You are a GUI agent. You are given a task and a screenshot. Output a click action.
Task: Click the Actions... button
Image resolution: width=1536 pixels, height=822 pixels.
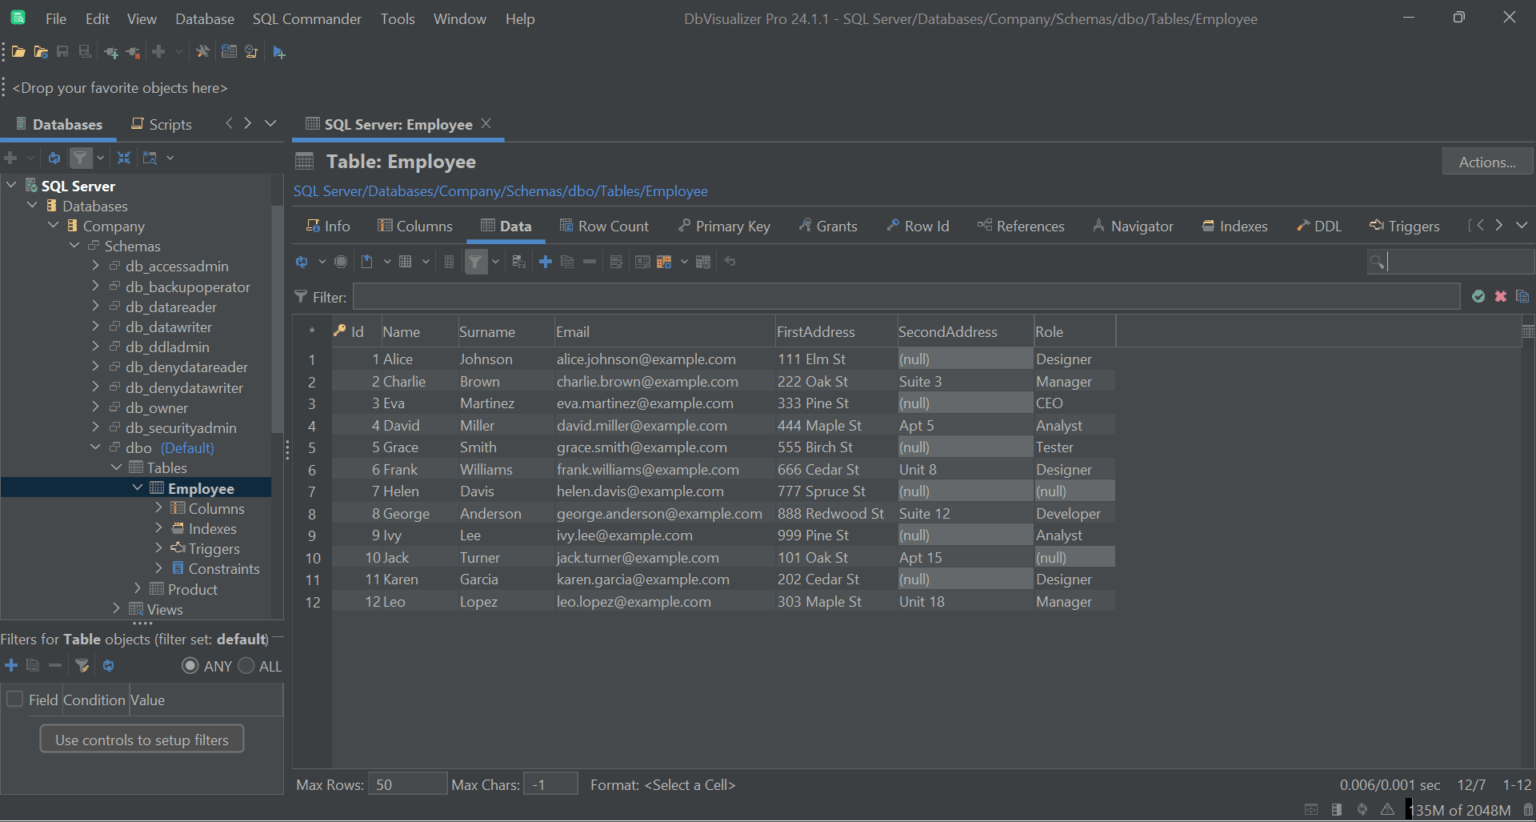coord(1486,161)
